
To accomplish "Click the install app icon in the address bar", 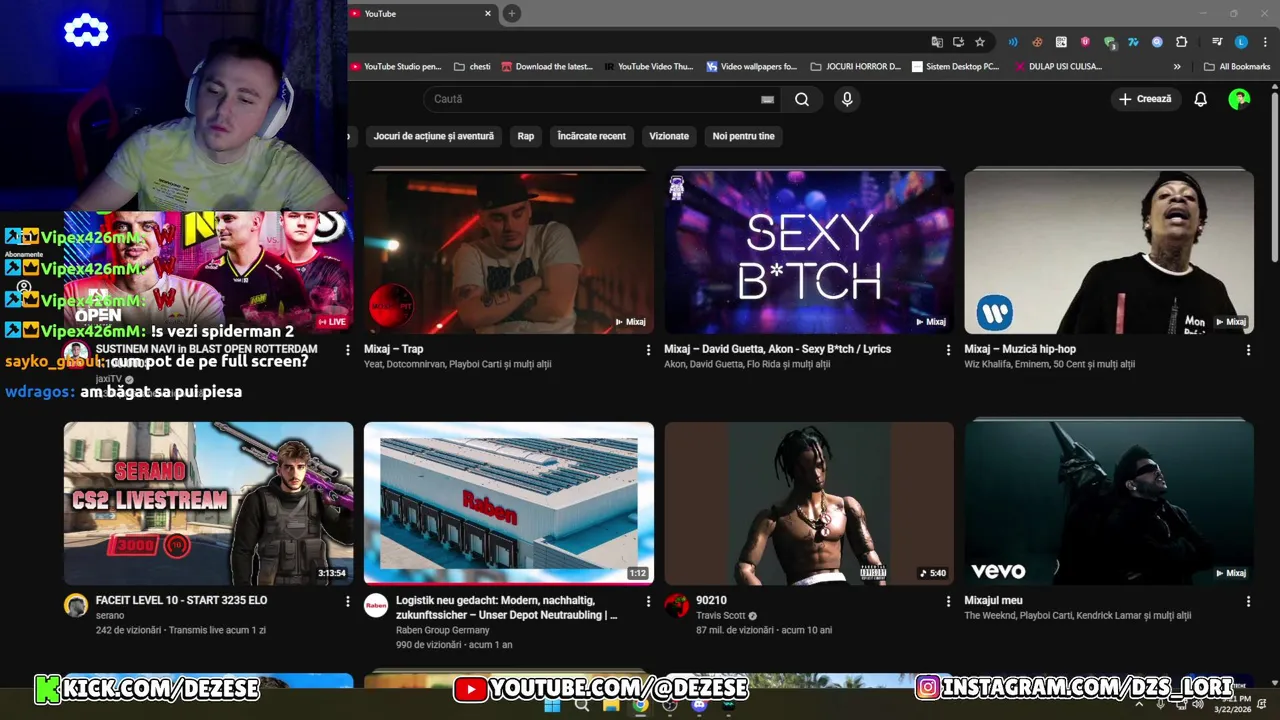I will [958, 42].
